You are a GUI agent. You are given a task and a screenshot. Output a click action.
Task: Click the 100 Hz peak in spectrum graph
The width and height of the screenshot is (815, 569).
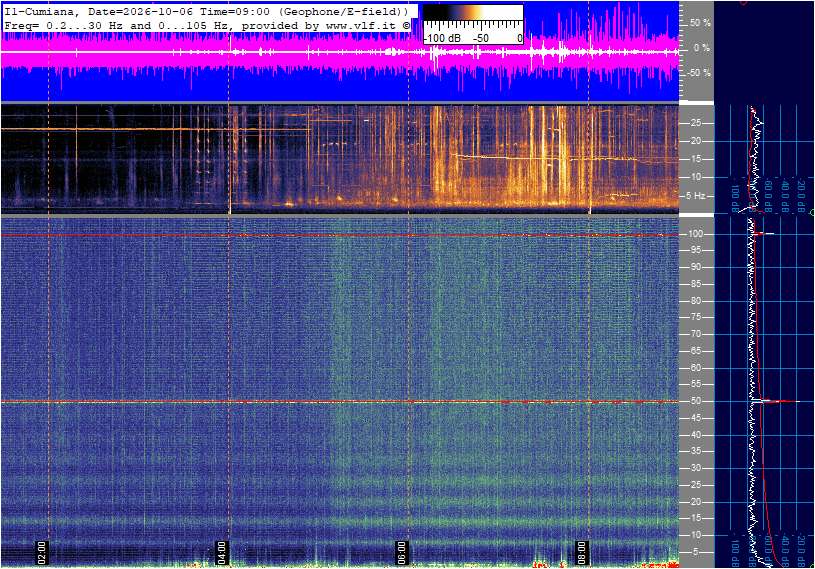[x=763, y=234]
